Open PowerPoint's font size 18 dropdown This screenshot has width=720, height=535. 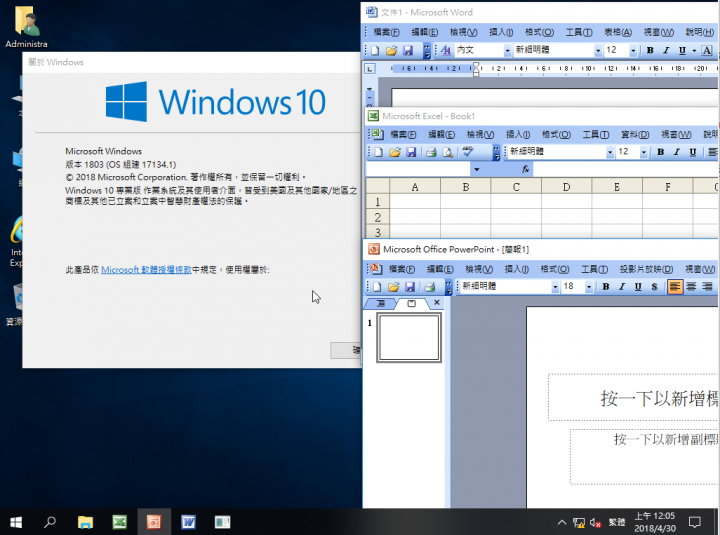tap(589, 287)
